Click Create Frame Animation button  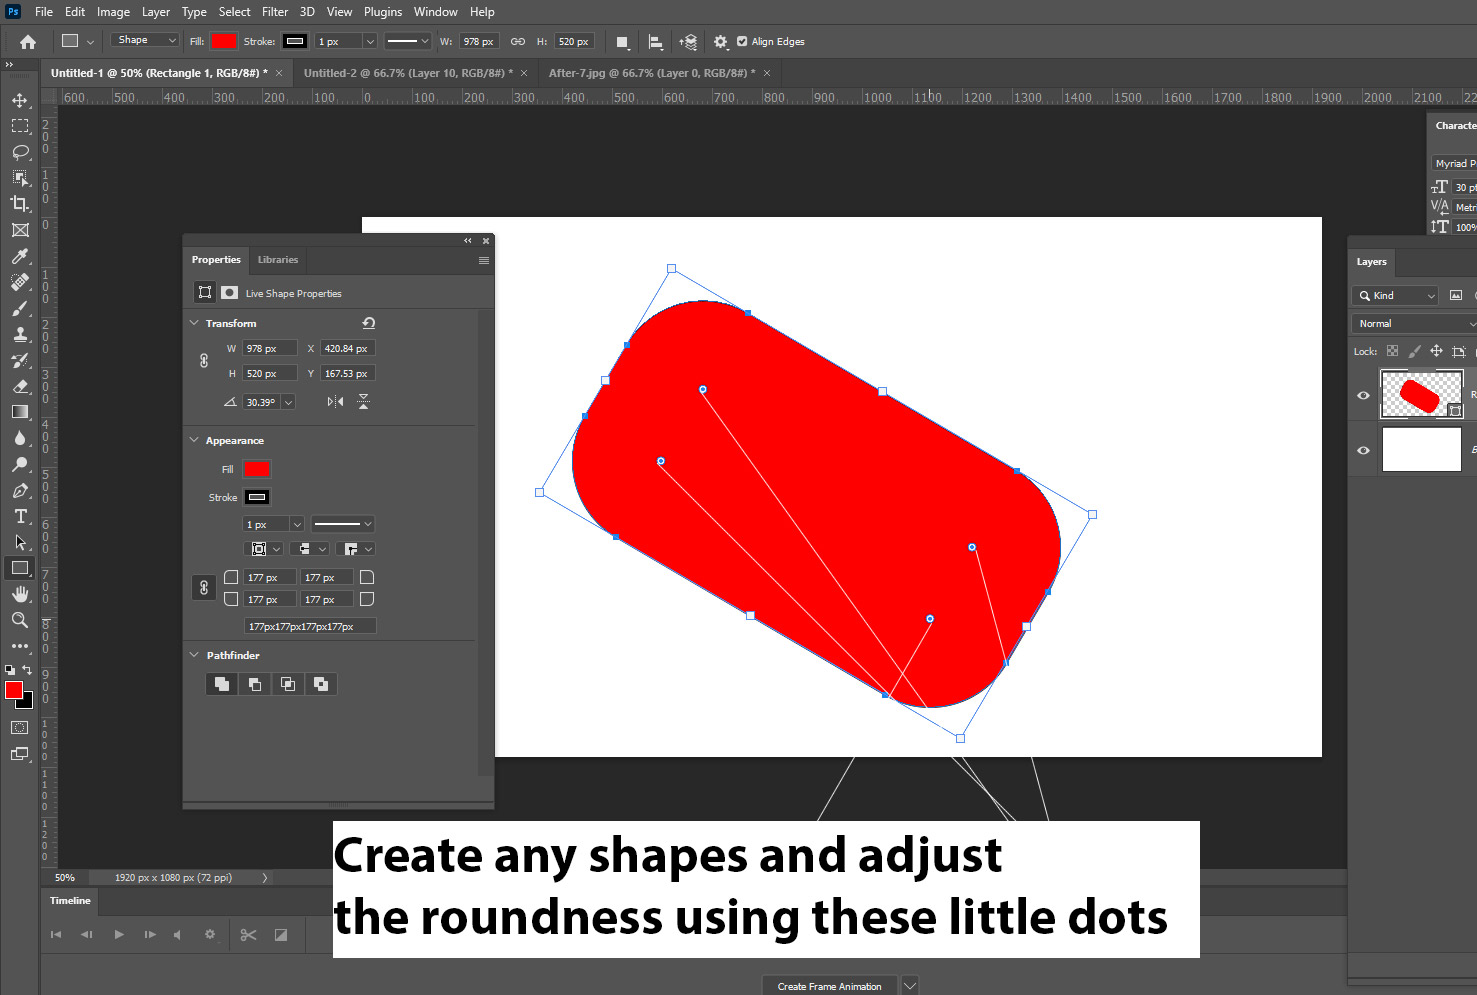coord(829,986)
